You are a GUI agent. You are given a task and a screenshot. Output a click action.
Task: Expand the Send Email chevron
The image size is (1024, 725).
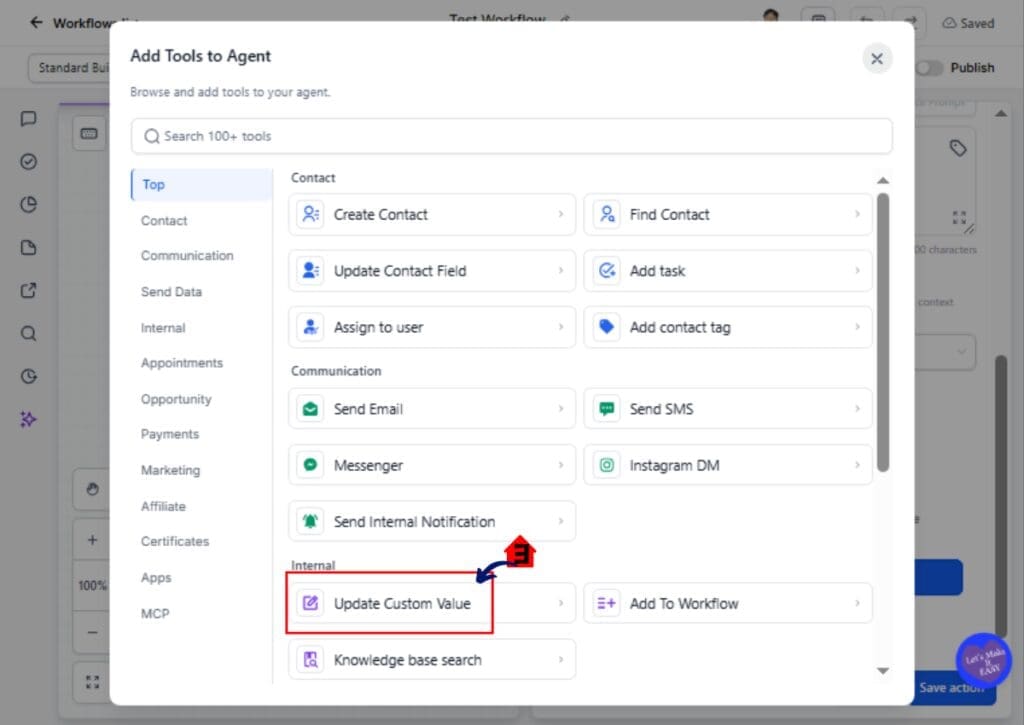tap(560, 409)
